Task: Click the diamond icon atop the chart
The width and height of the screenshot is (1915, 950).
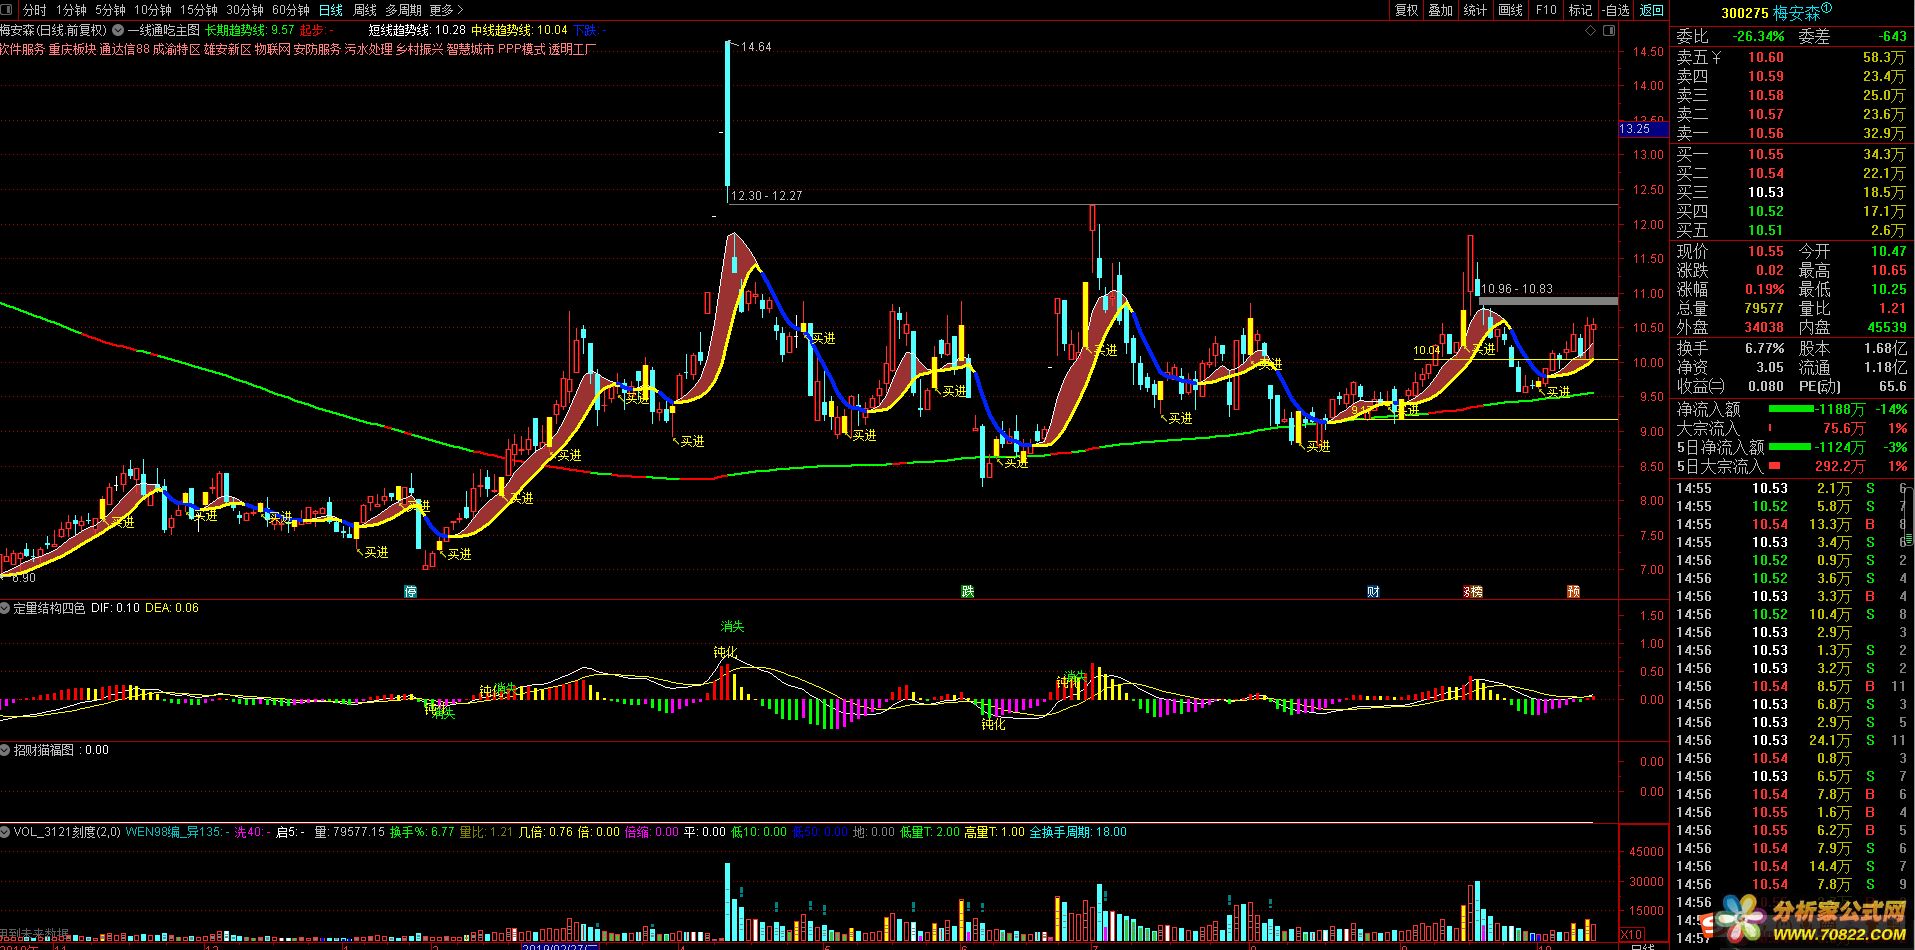Action: tap(1590, 31)
